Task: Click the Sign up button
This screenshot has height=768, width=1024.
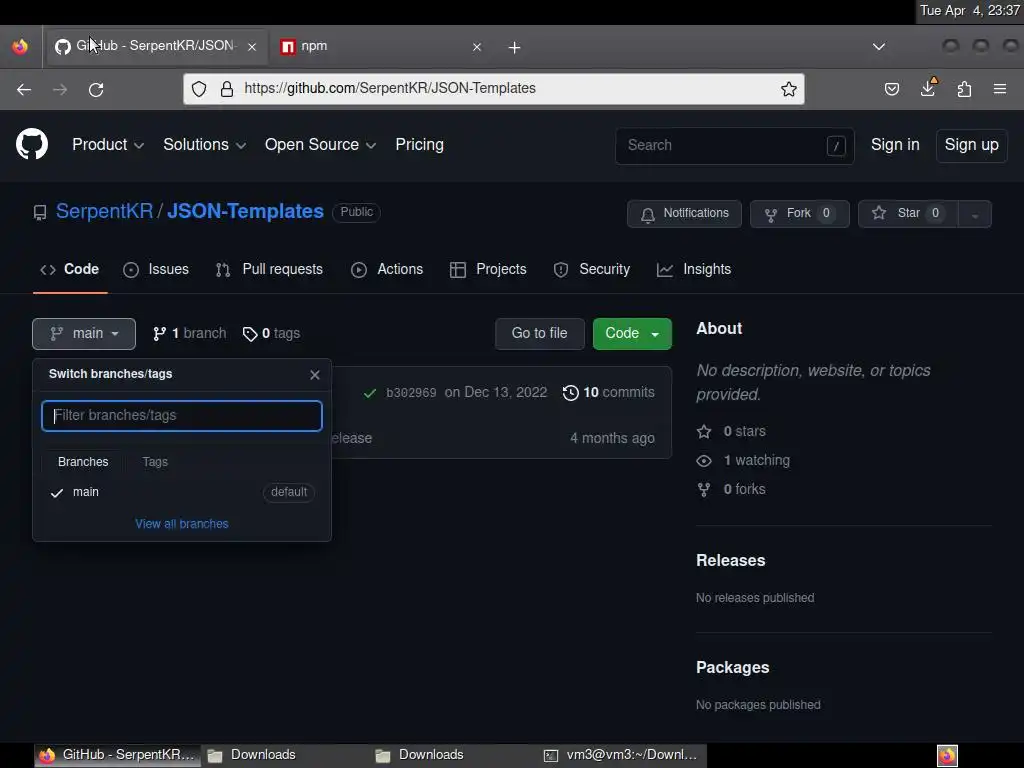Action: click(x=971, y=145)
